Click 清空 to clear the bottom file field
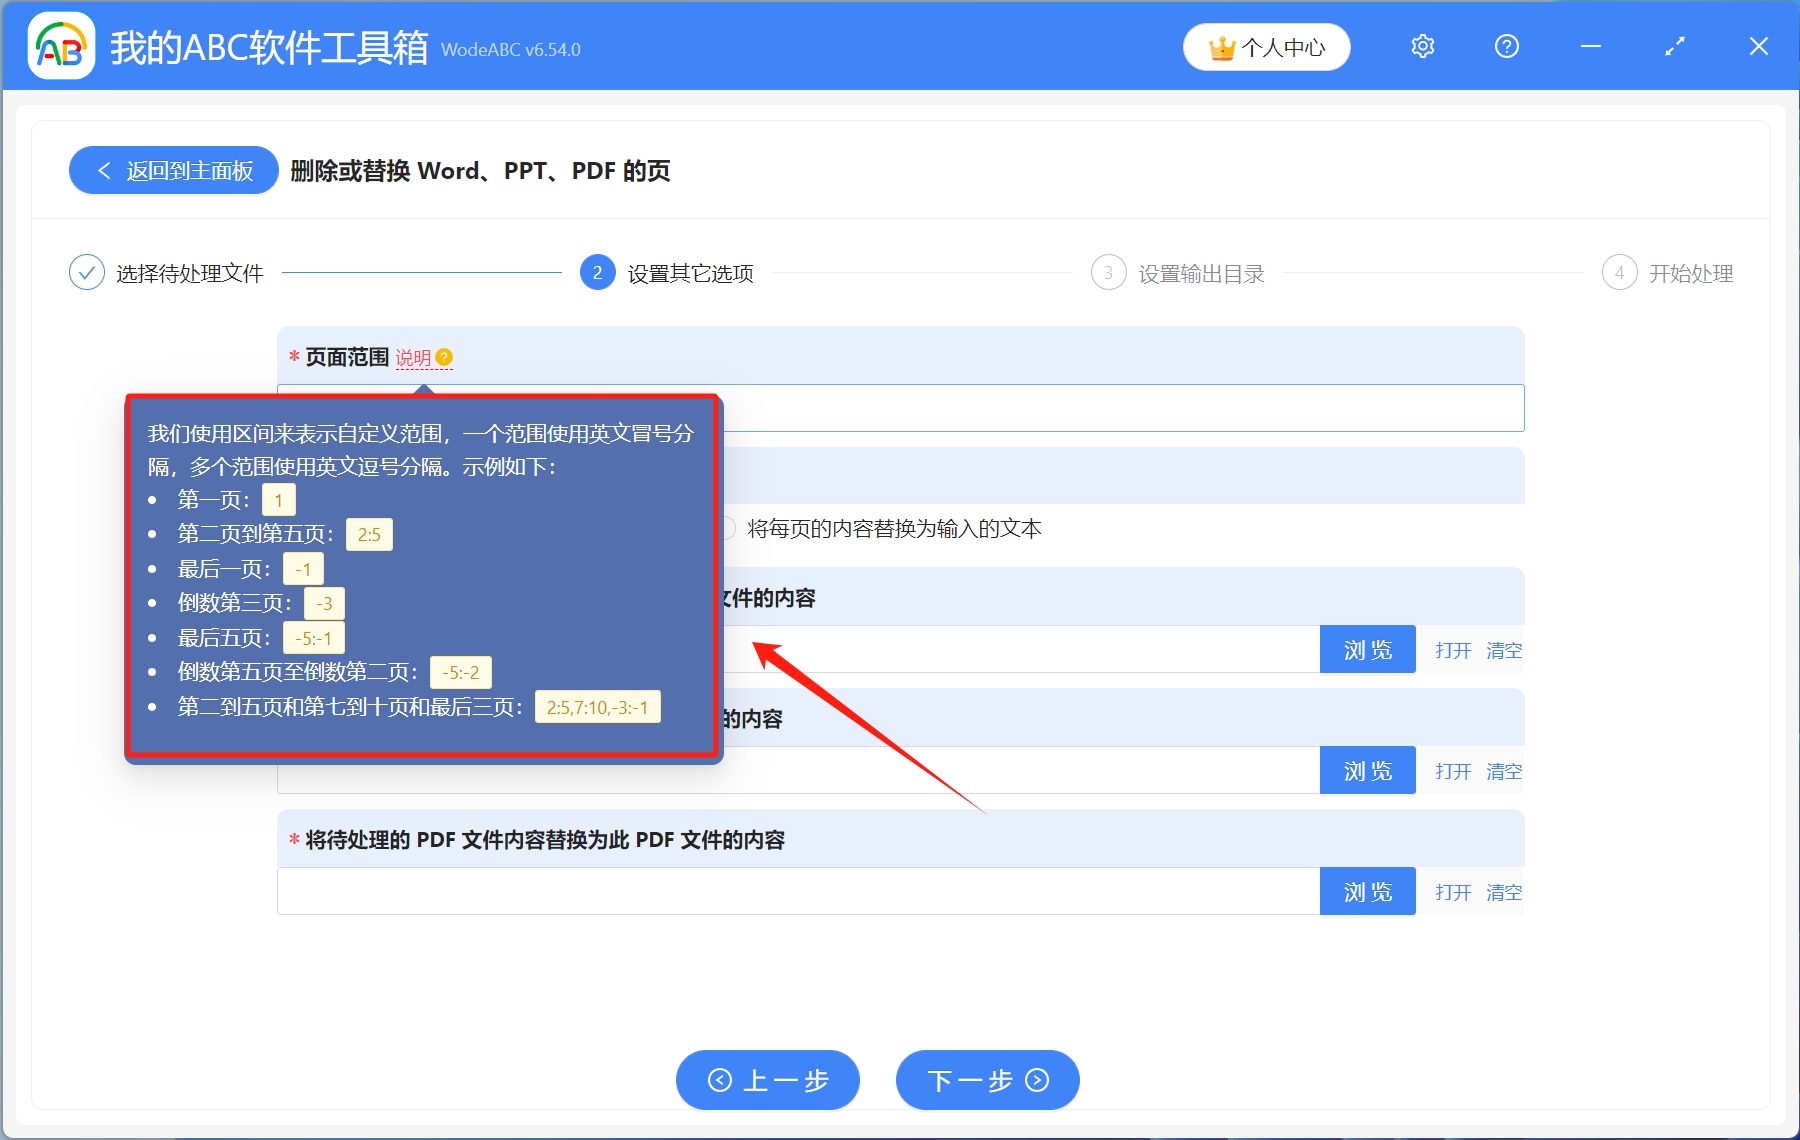Image resolution: width=1800 pixels, height=1140 pixels. point(1504,892)
